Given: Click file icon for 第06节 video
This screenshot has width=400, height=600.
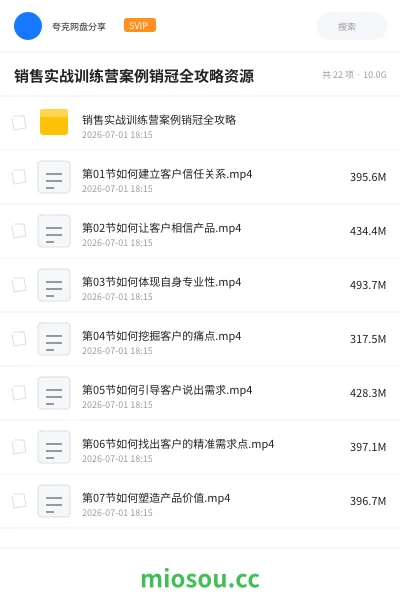Looking at the screenshot, I should tap(54, 447).
